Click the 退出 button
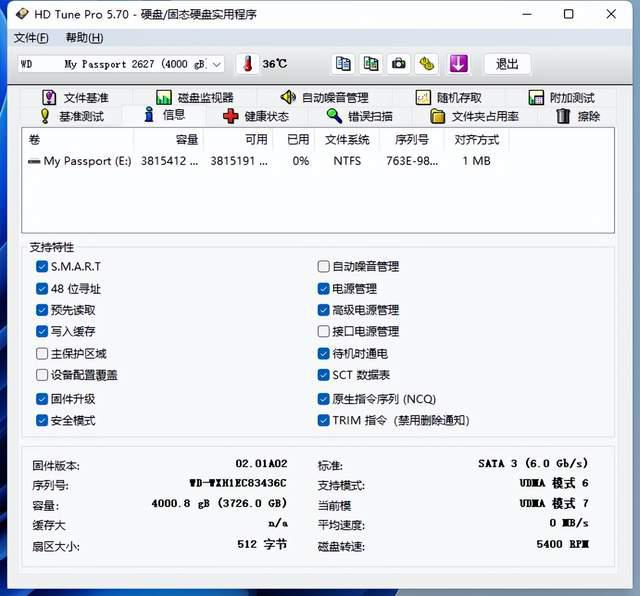 tap(507, 64)
